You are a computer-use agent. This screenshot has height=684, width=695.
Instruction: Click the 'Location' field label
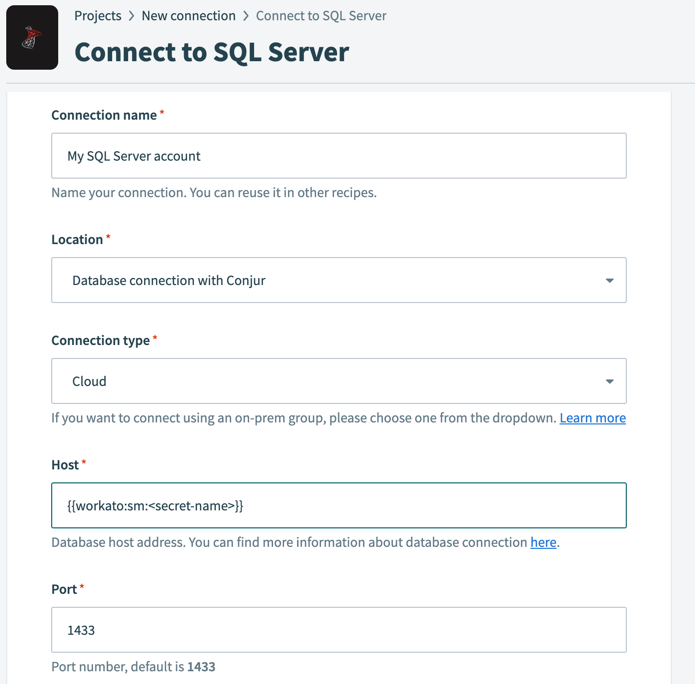[77, 240]
